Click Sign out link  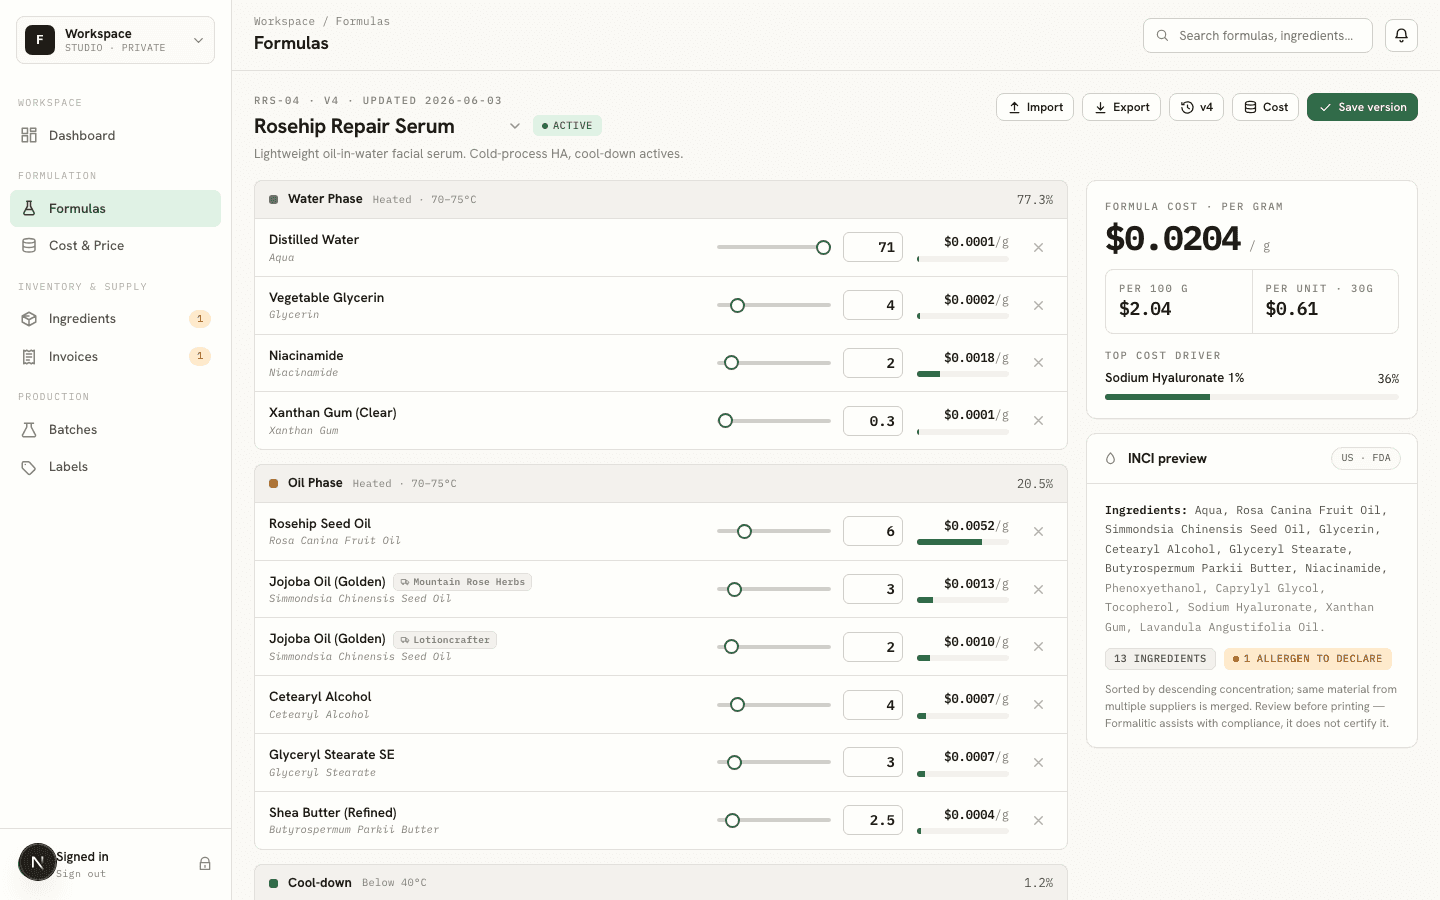click(81, 874)
